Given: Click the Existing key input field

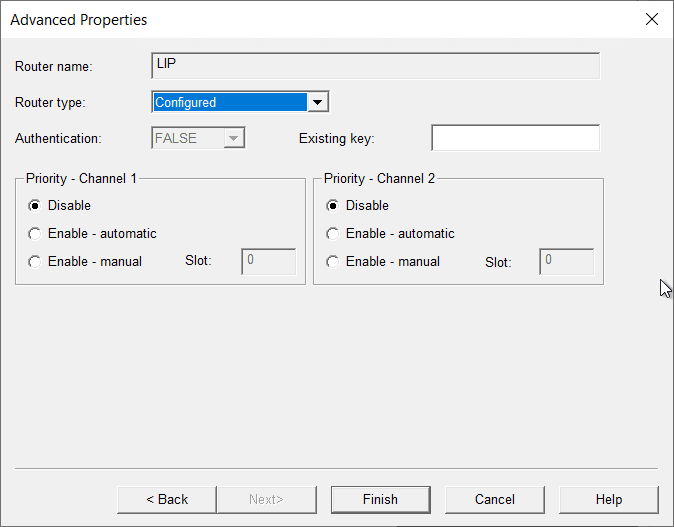Looking at the screenshot, I should (x=515, y=138).
